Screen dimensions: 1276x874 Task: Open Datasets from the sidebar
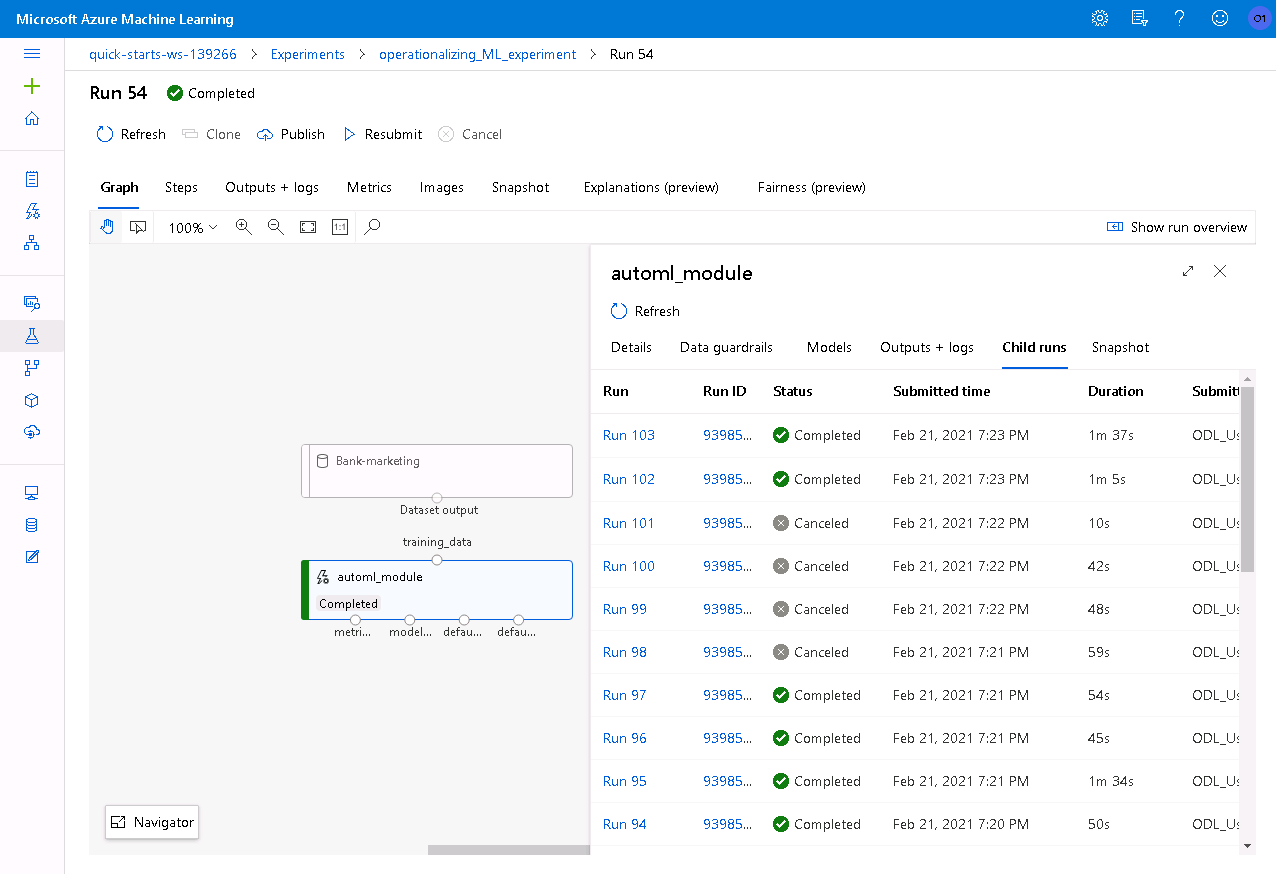tap(32, 303)
